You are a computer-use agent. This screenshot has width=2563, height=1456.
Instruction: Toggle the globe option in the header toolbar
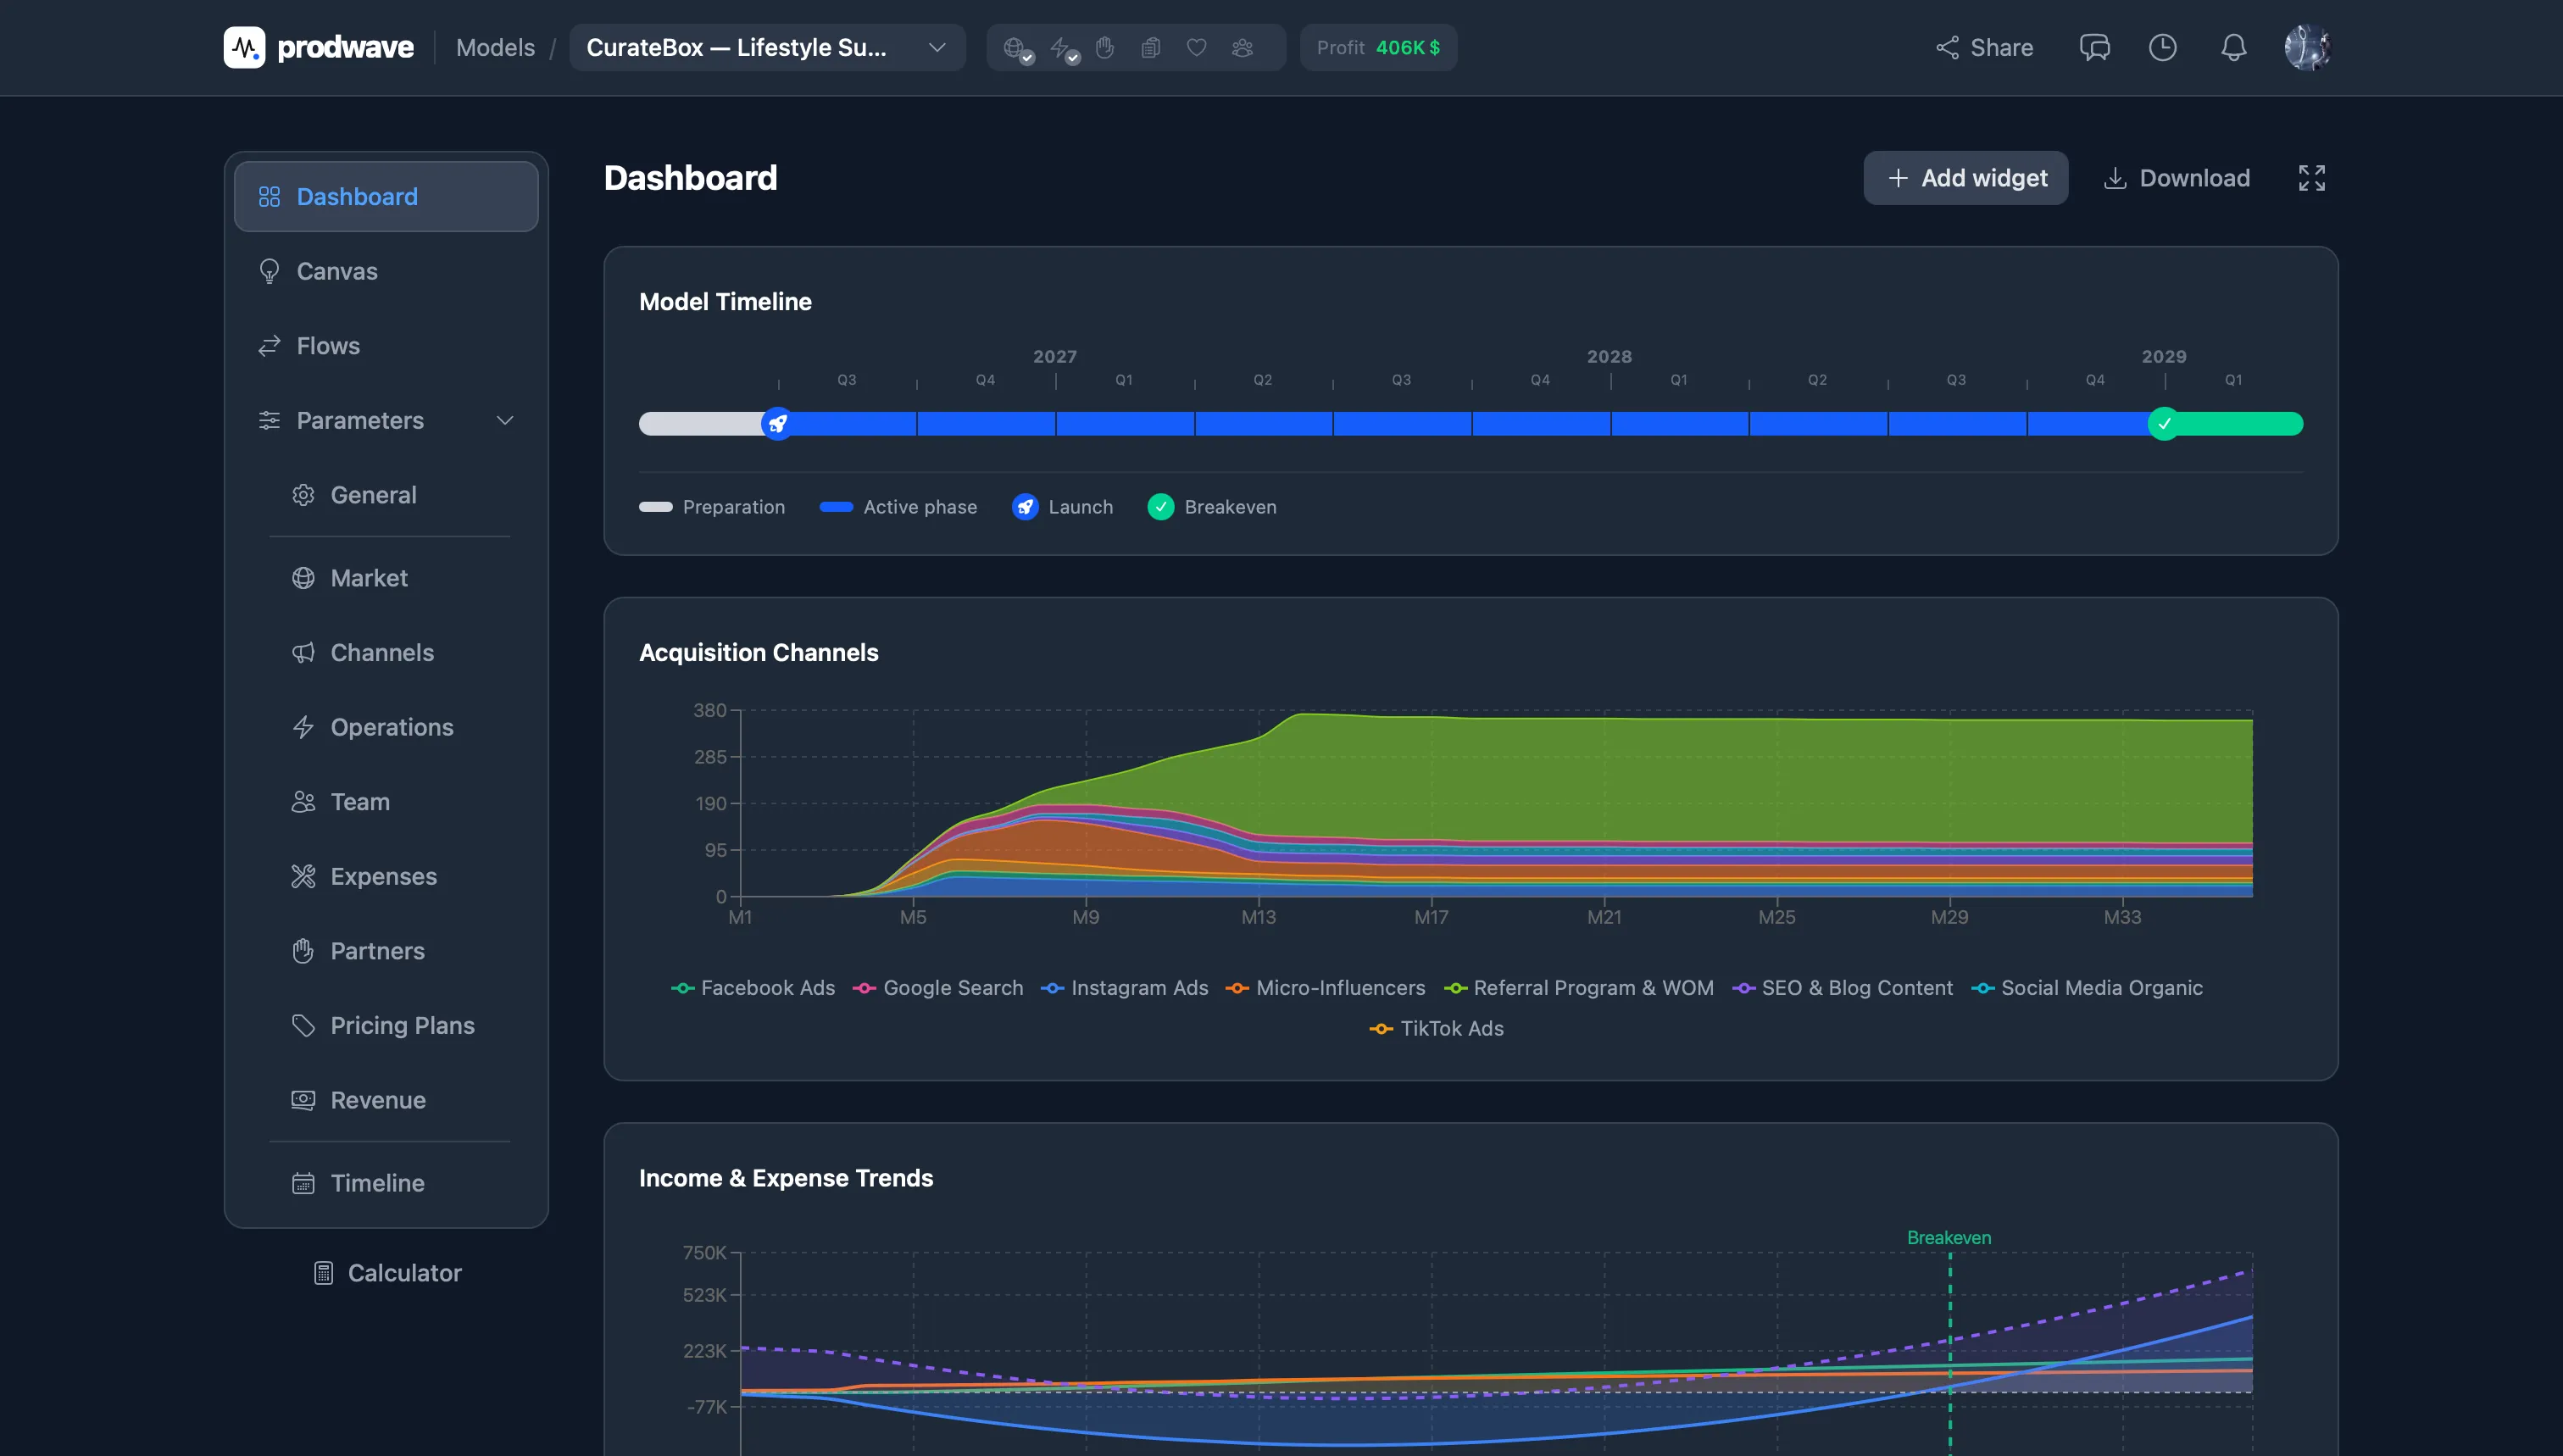coord(1016,47)
